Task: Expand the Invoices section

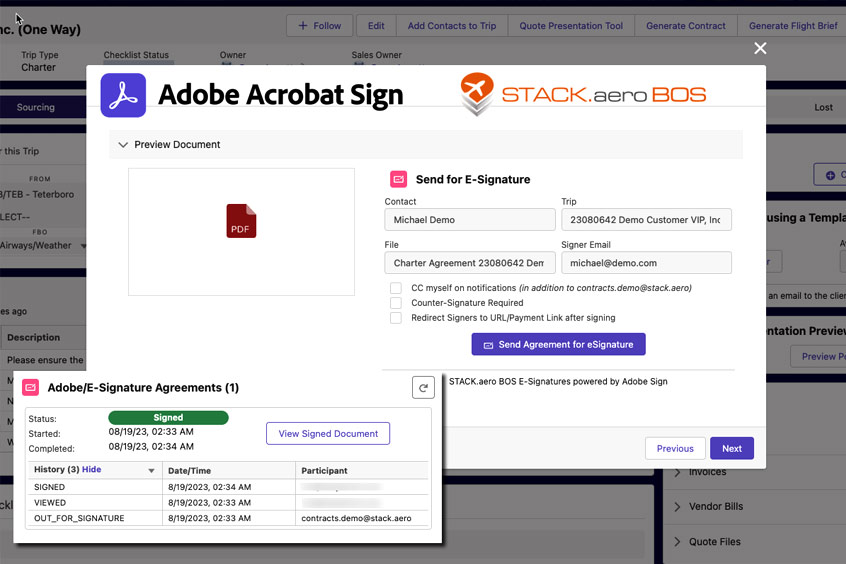Action: tap(678, 472)
